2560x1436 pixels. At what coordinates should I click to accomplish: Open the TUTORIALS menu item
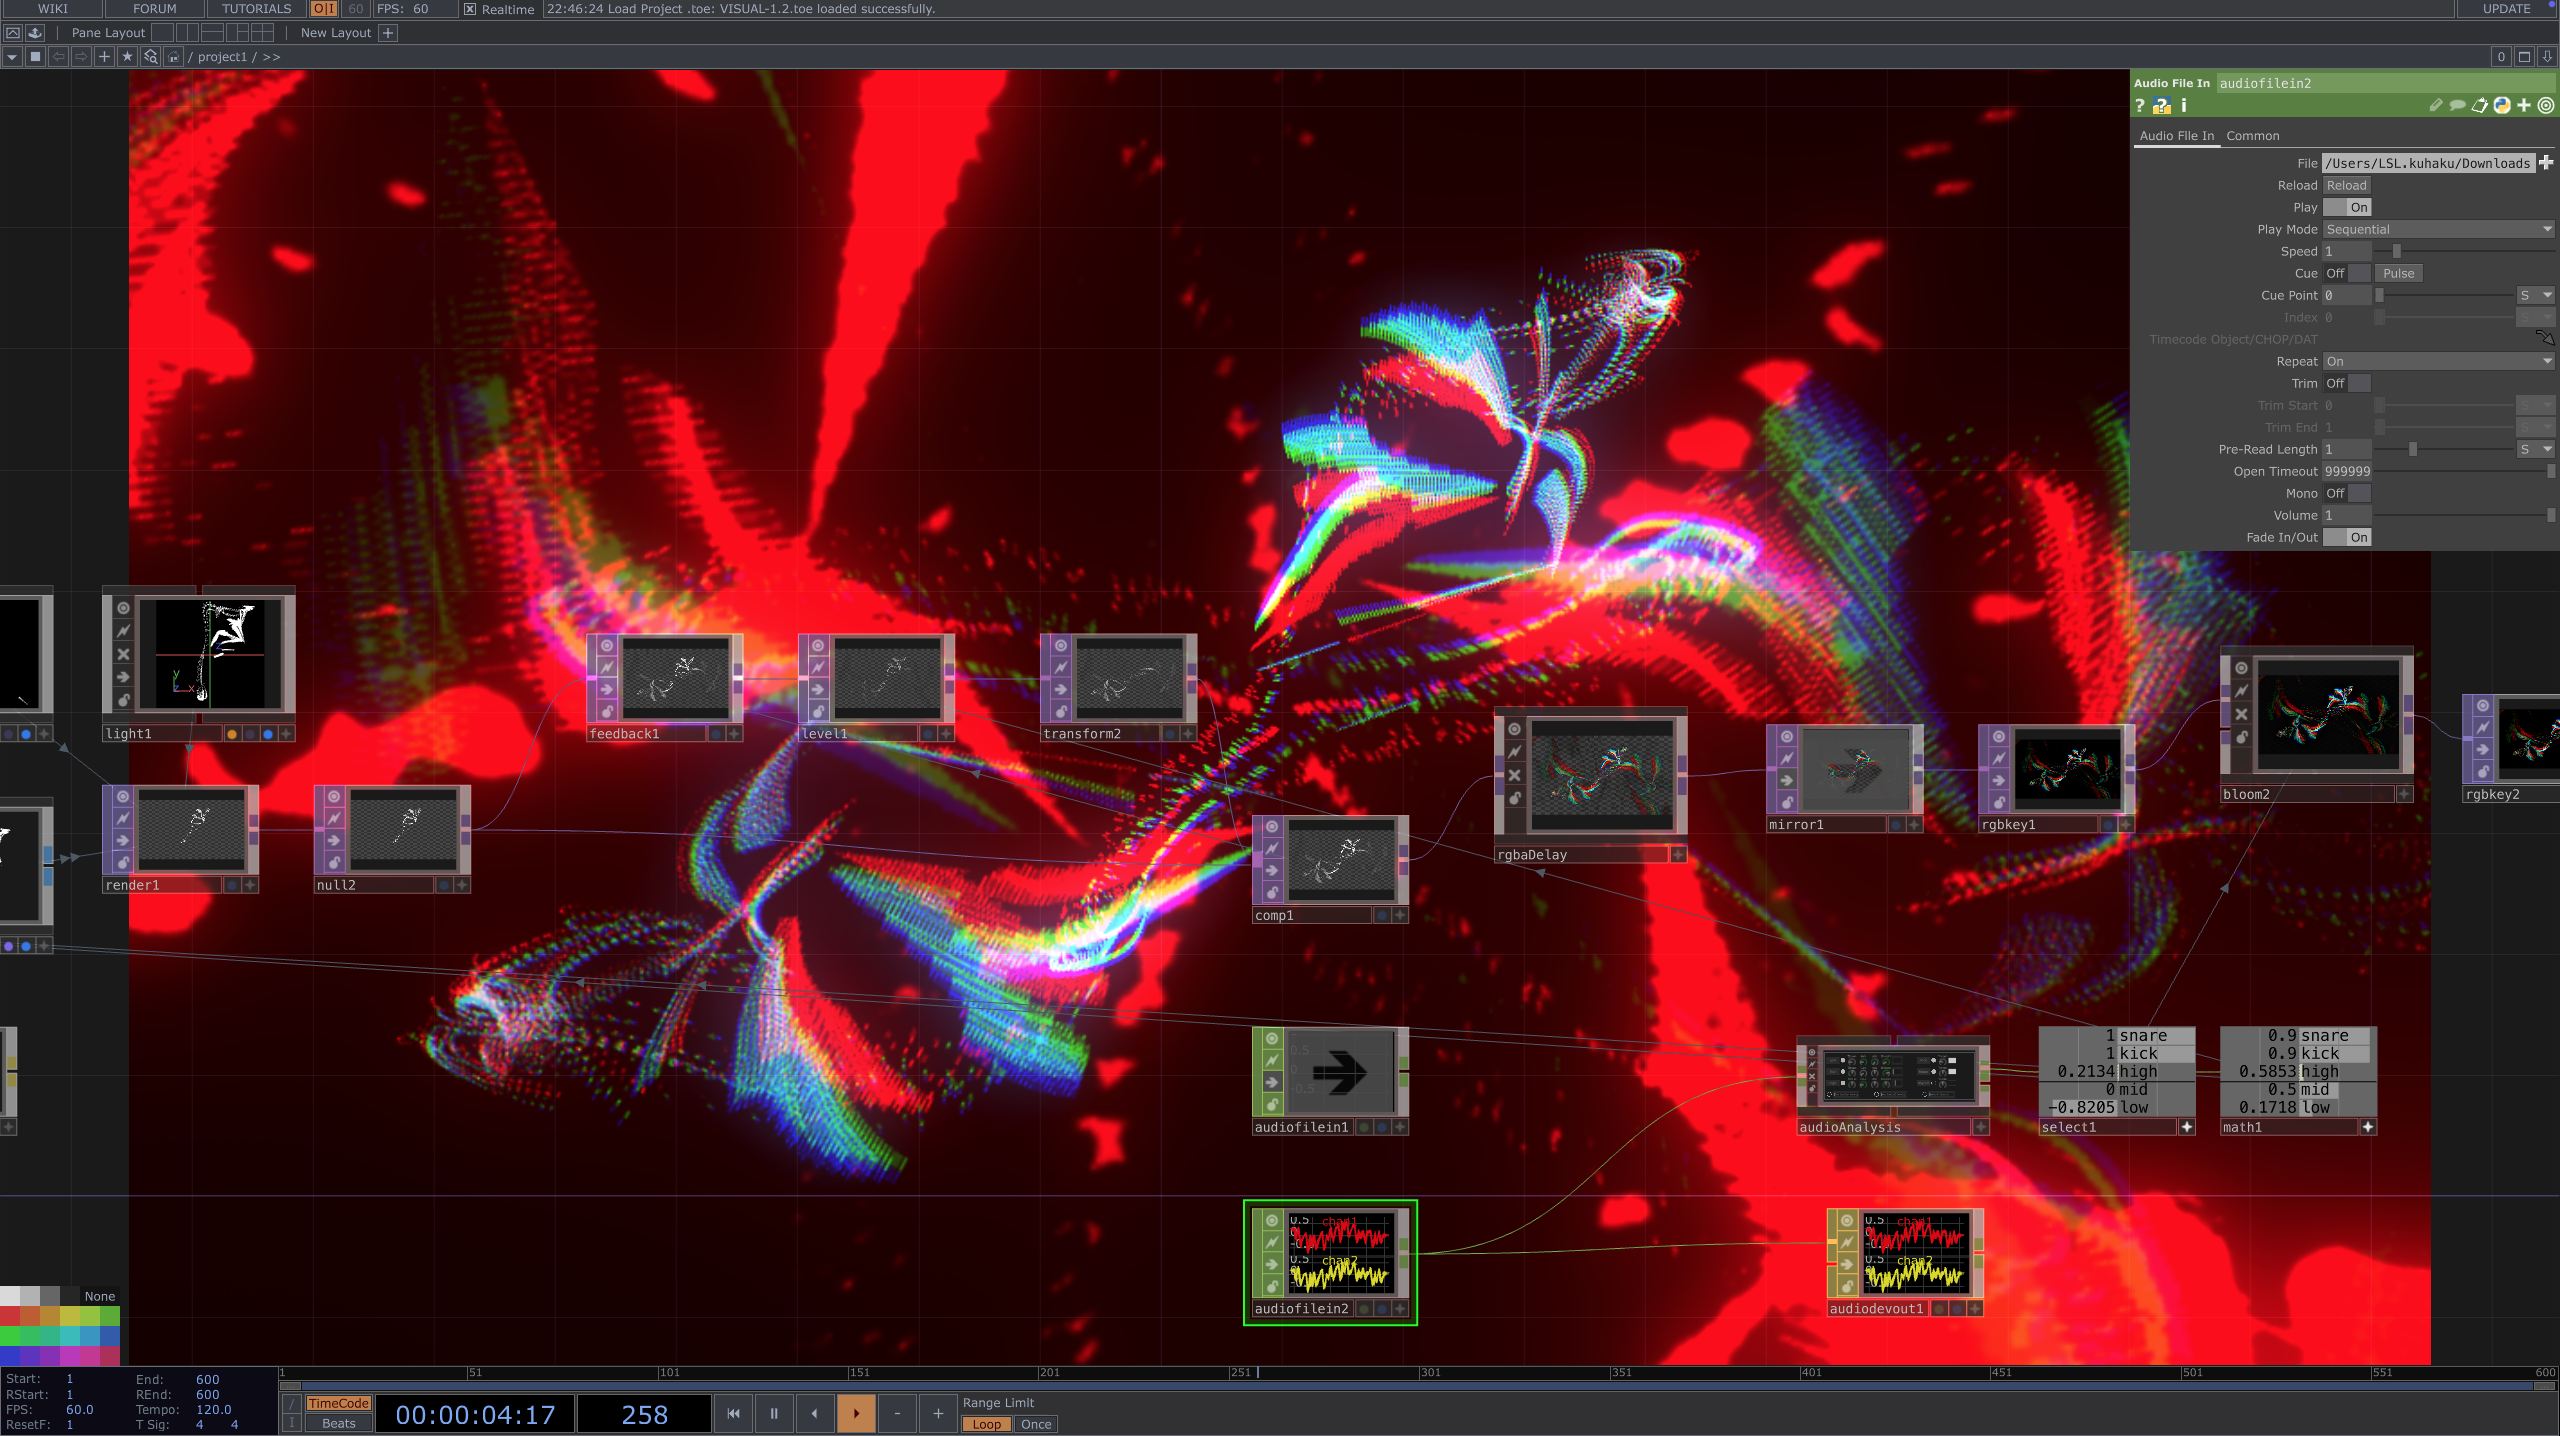coord(256,8)
